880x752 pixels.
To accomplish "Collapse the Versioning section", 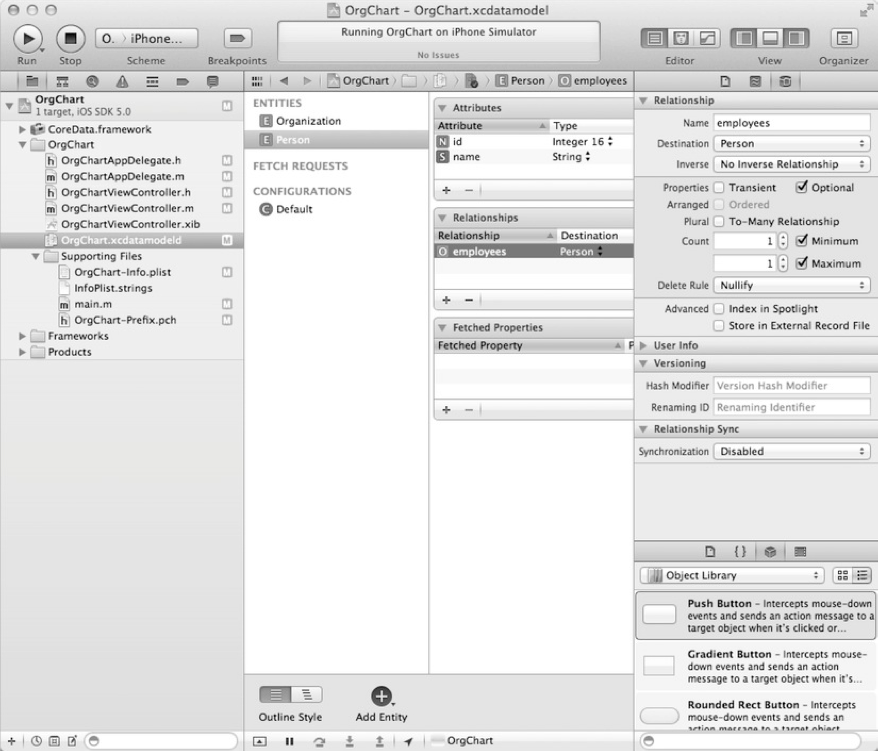I will click(644, 364).
